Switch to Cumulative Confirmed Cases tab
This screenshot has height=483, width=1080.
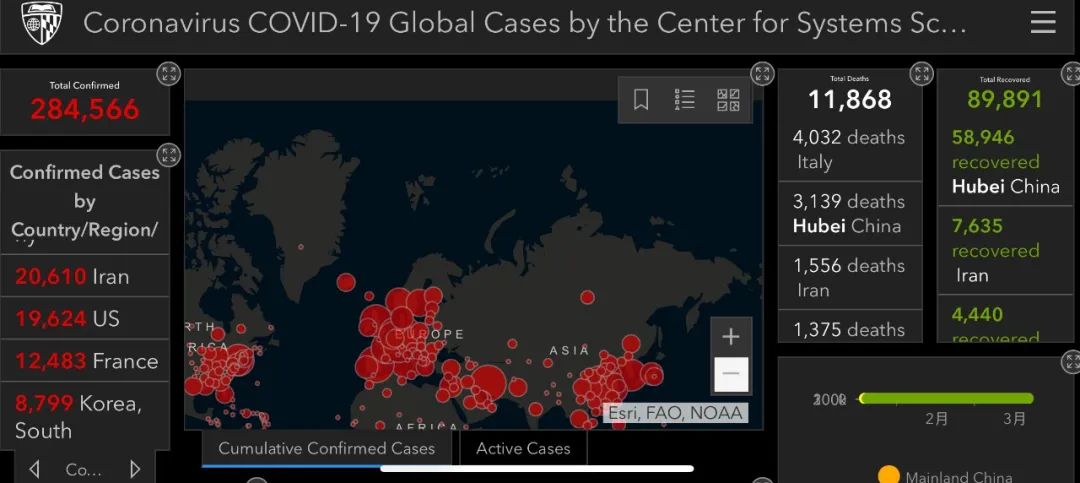[326, 449]
